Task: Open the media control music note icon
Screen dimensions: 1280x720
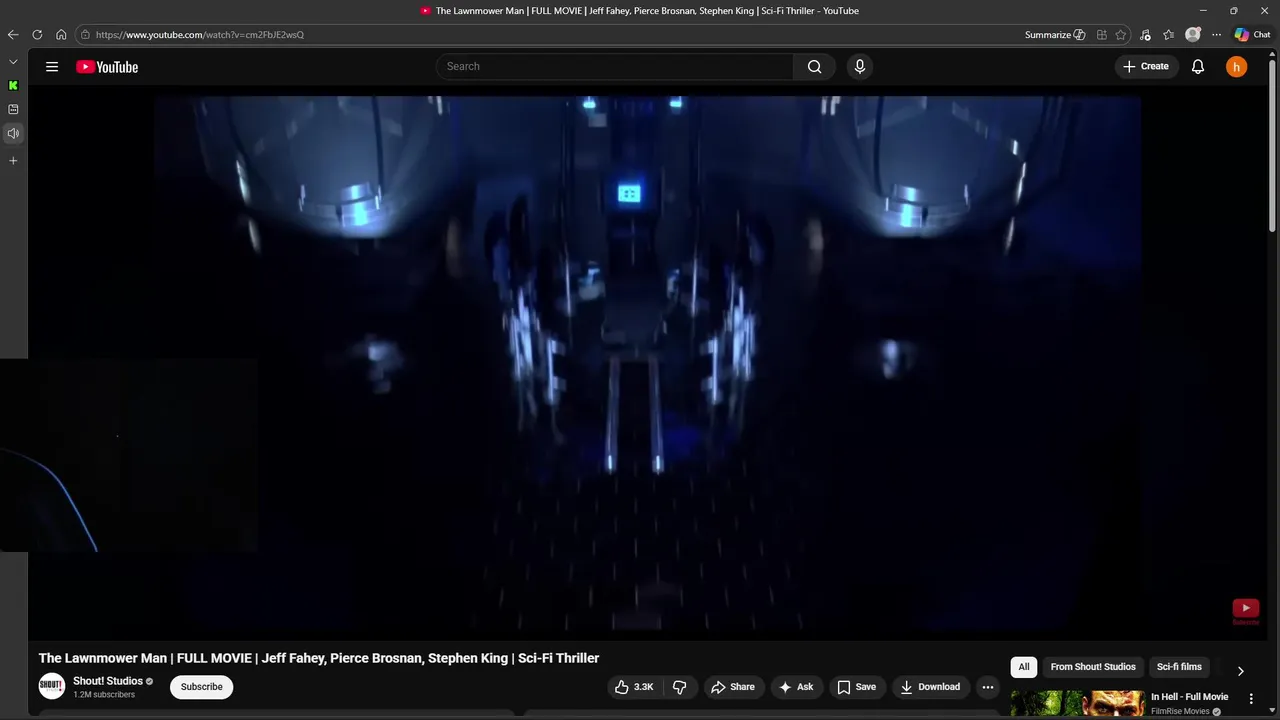Action: (1145, 34)
